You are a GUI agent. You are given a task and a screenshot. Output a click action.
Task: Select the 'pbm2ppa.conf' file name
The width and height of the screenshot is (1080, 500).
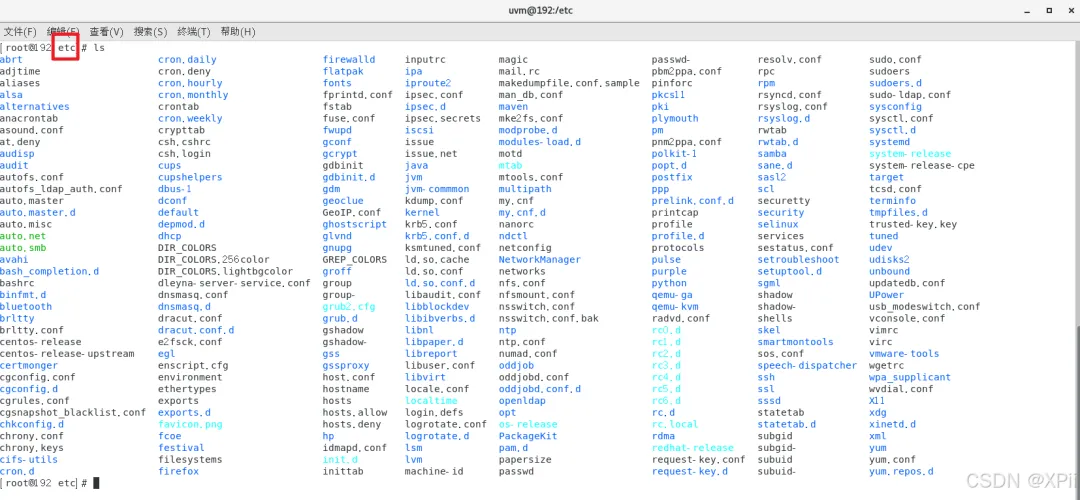[687, 71]
